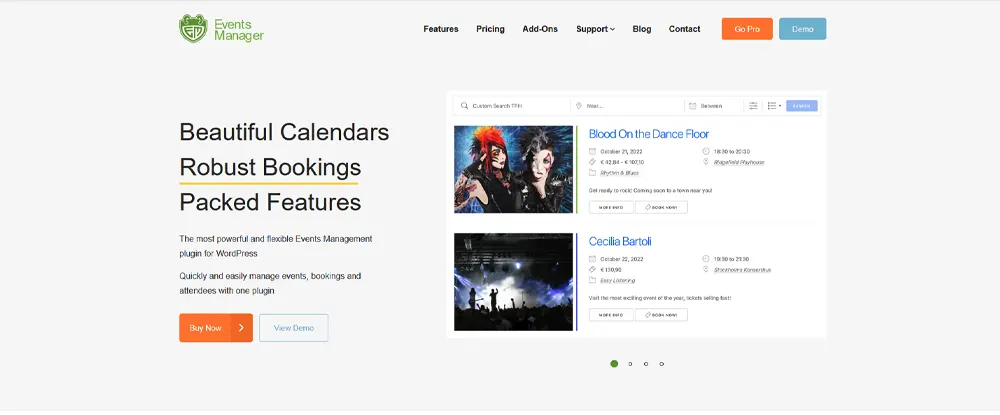Open the advanced filter sliders icon

pyautogui.click(x=753, y=106)
